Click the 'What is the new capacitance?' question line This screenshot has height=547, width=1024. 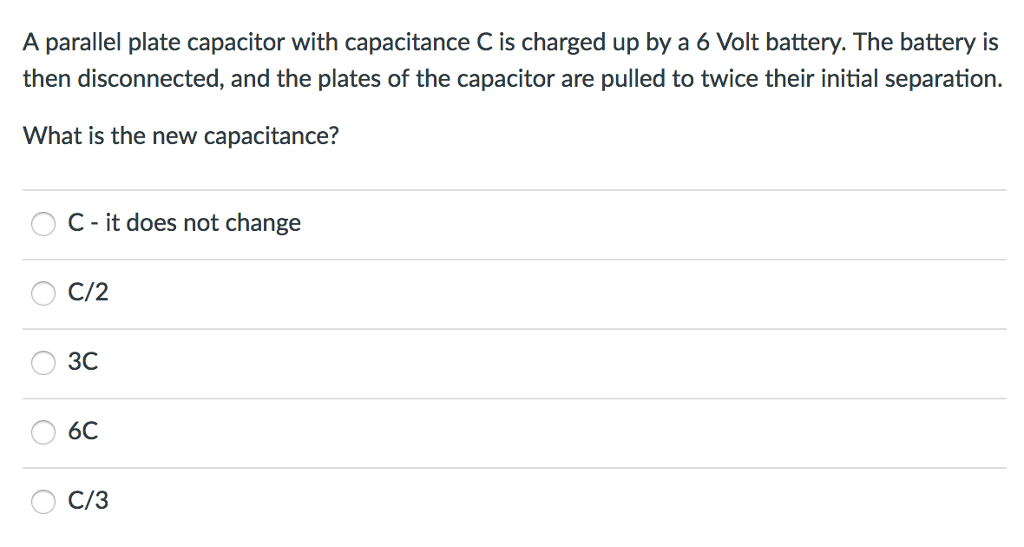(181, 137)
